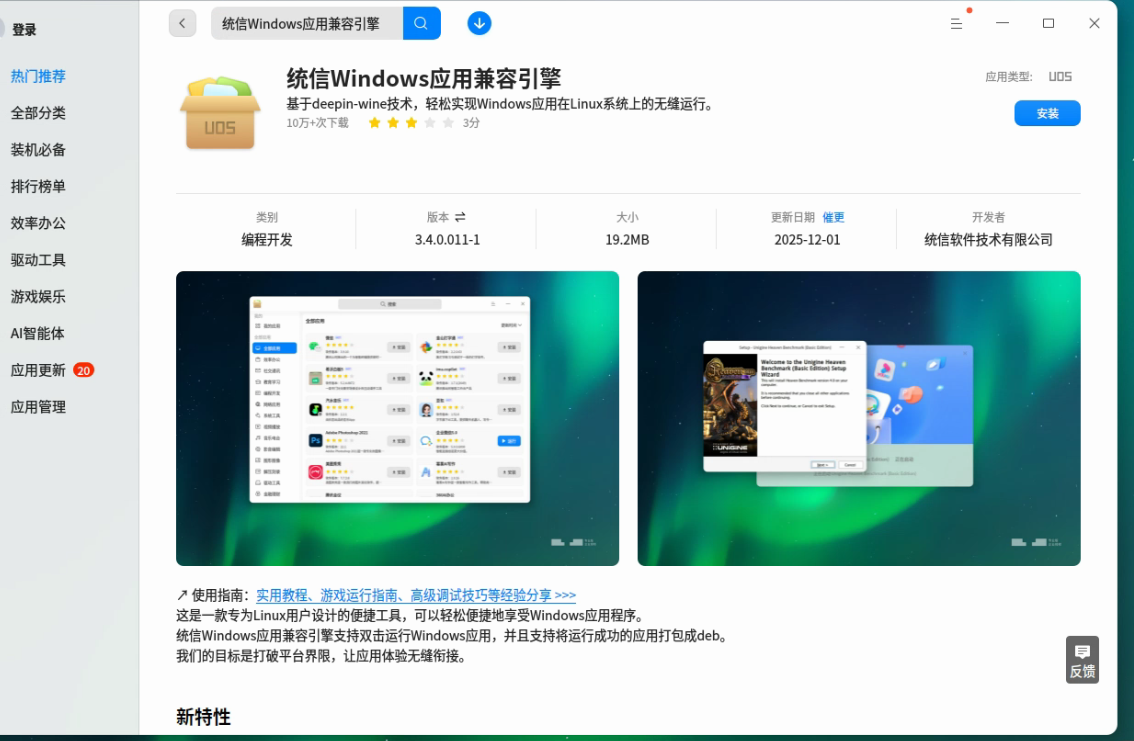
Task: Open the app list screenshot thumbnail
Action: (x=397, y=418)
